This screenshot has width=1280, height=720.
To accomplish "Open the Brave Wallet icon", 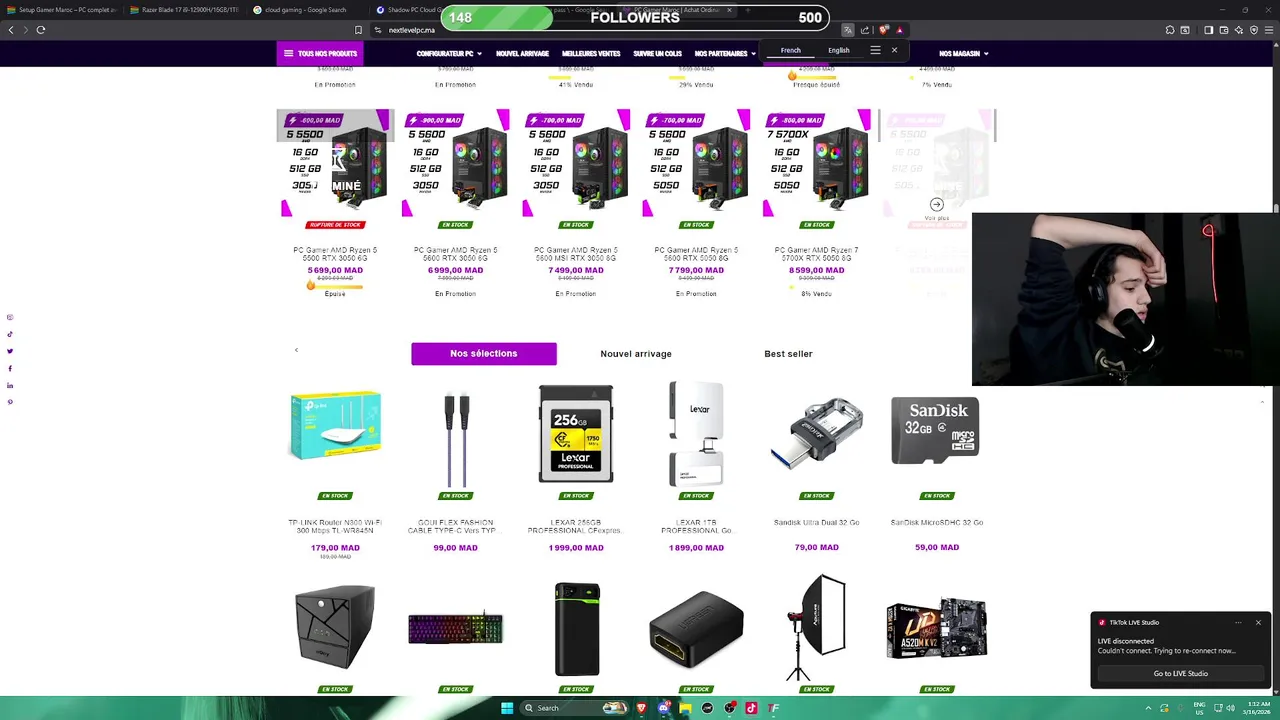I will point(1224,30).
